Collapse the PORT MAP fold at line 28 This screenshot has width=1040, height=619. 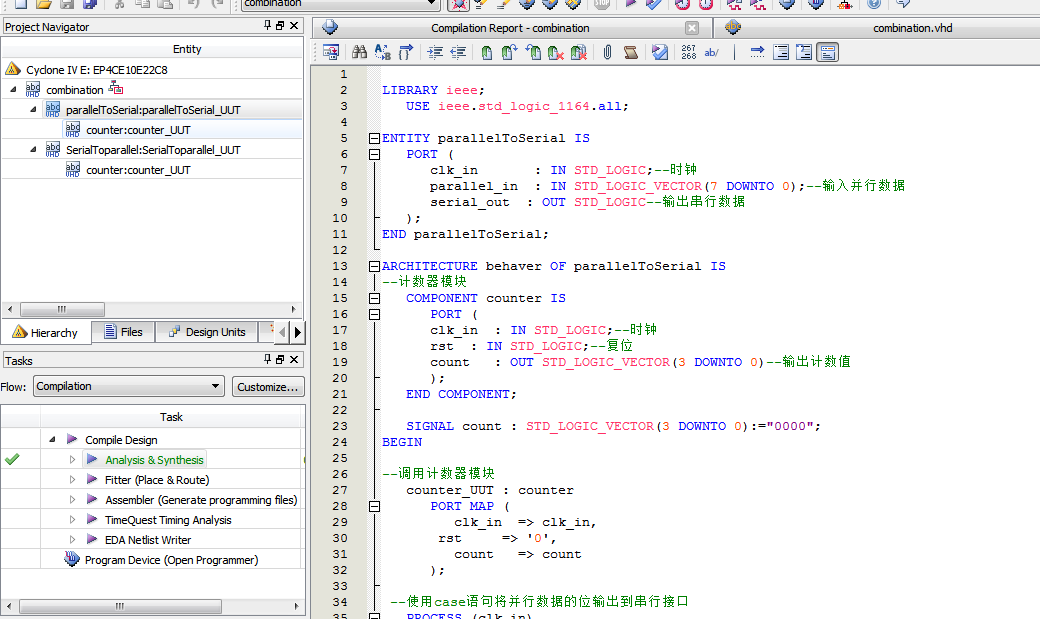coord(374,506)
